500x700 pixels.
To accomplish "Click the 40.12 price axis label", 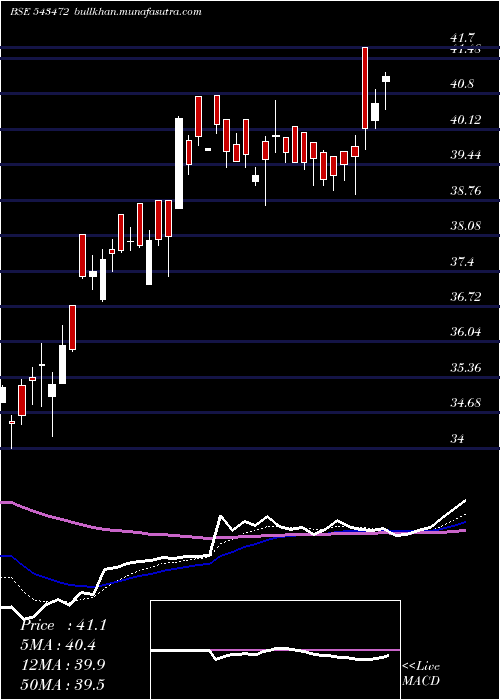I will [x=467, y=120].
